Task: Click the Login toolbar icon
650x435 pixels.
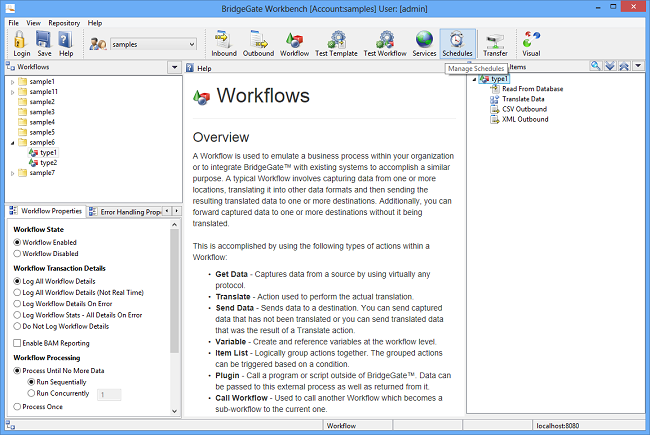Action: pyautogui.click(x=21, y=44)
